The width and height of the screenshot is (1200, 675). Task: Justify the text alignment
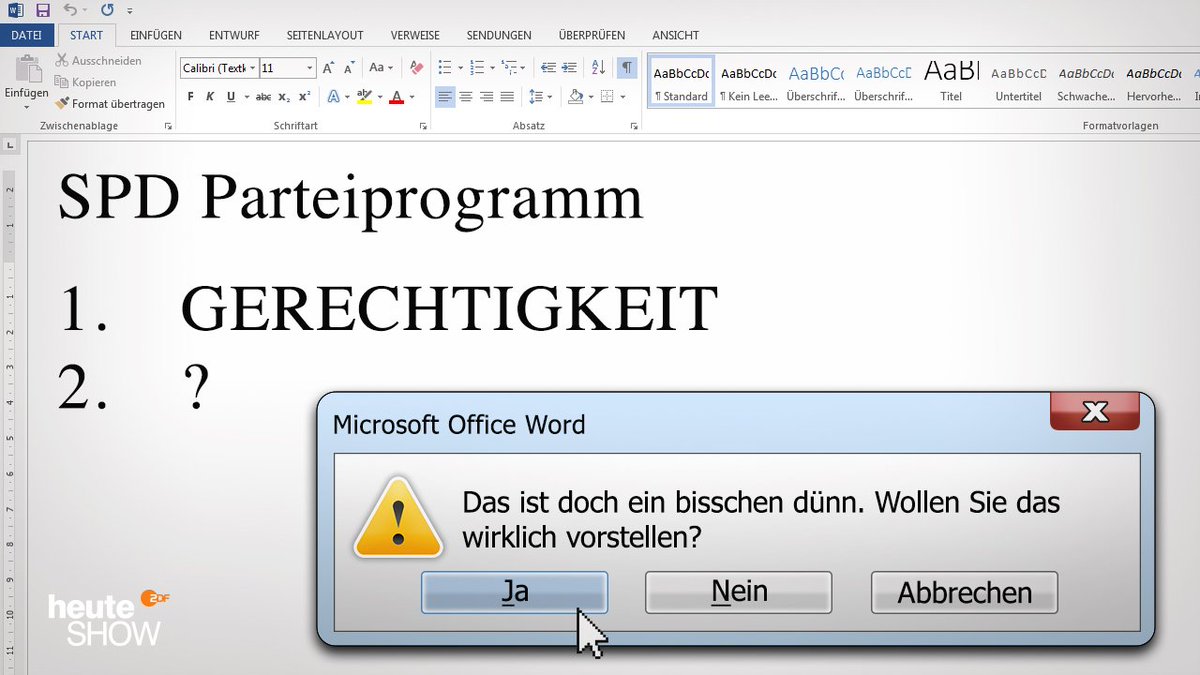[x=507, y=97]
